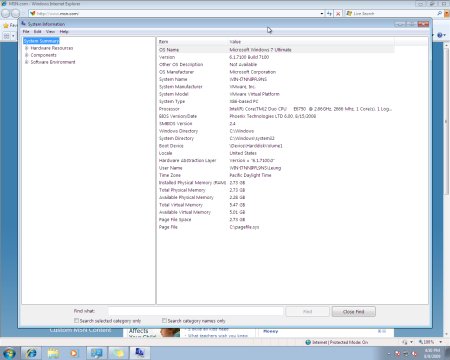Select SMBIOS Version row

(276, 123)
